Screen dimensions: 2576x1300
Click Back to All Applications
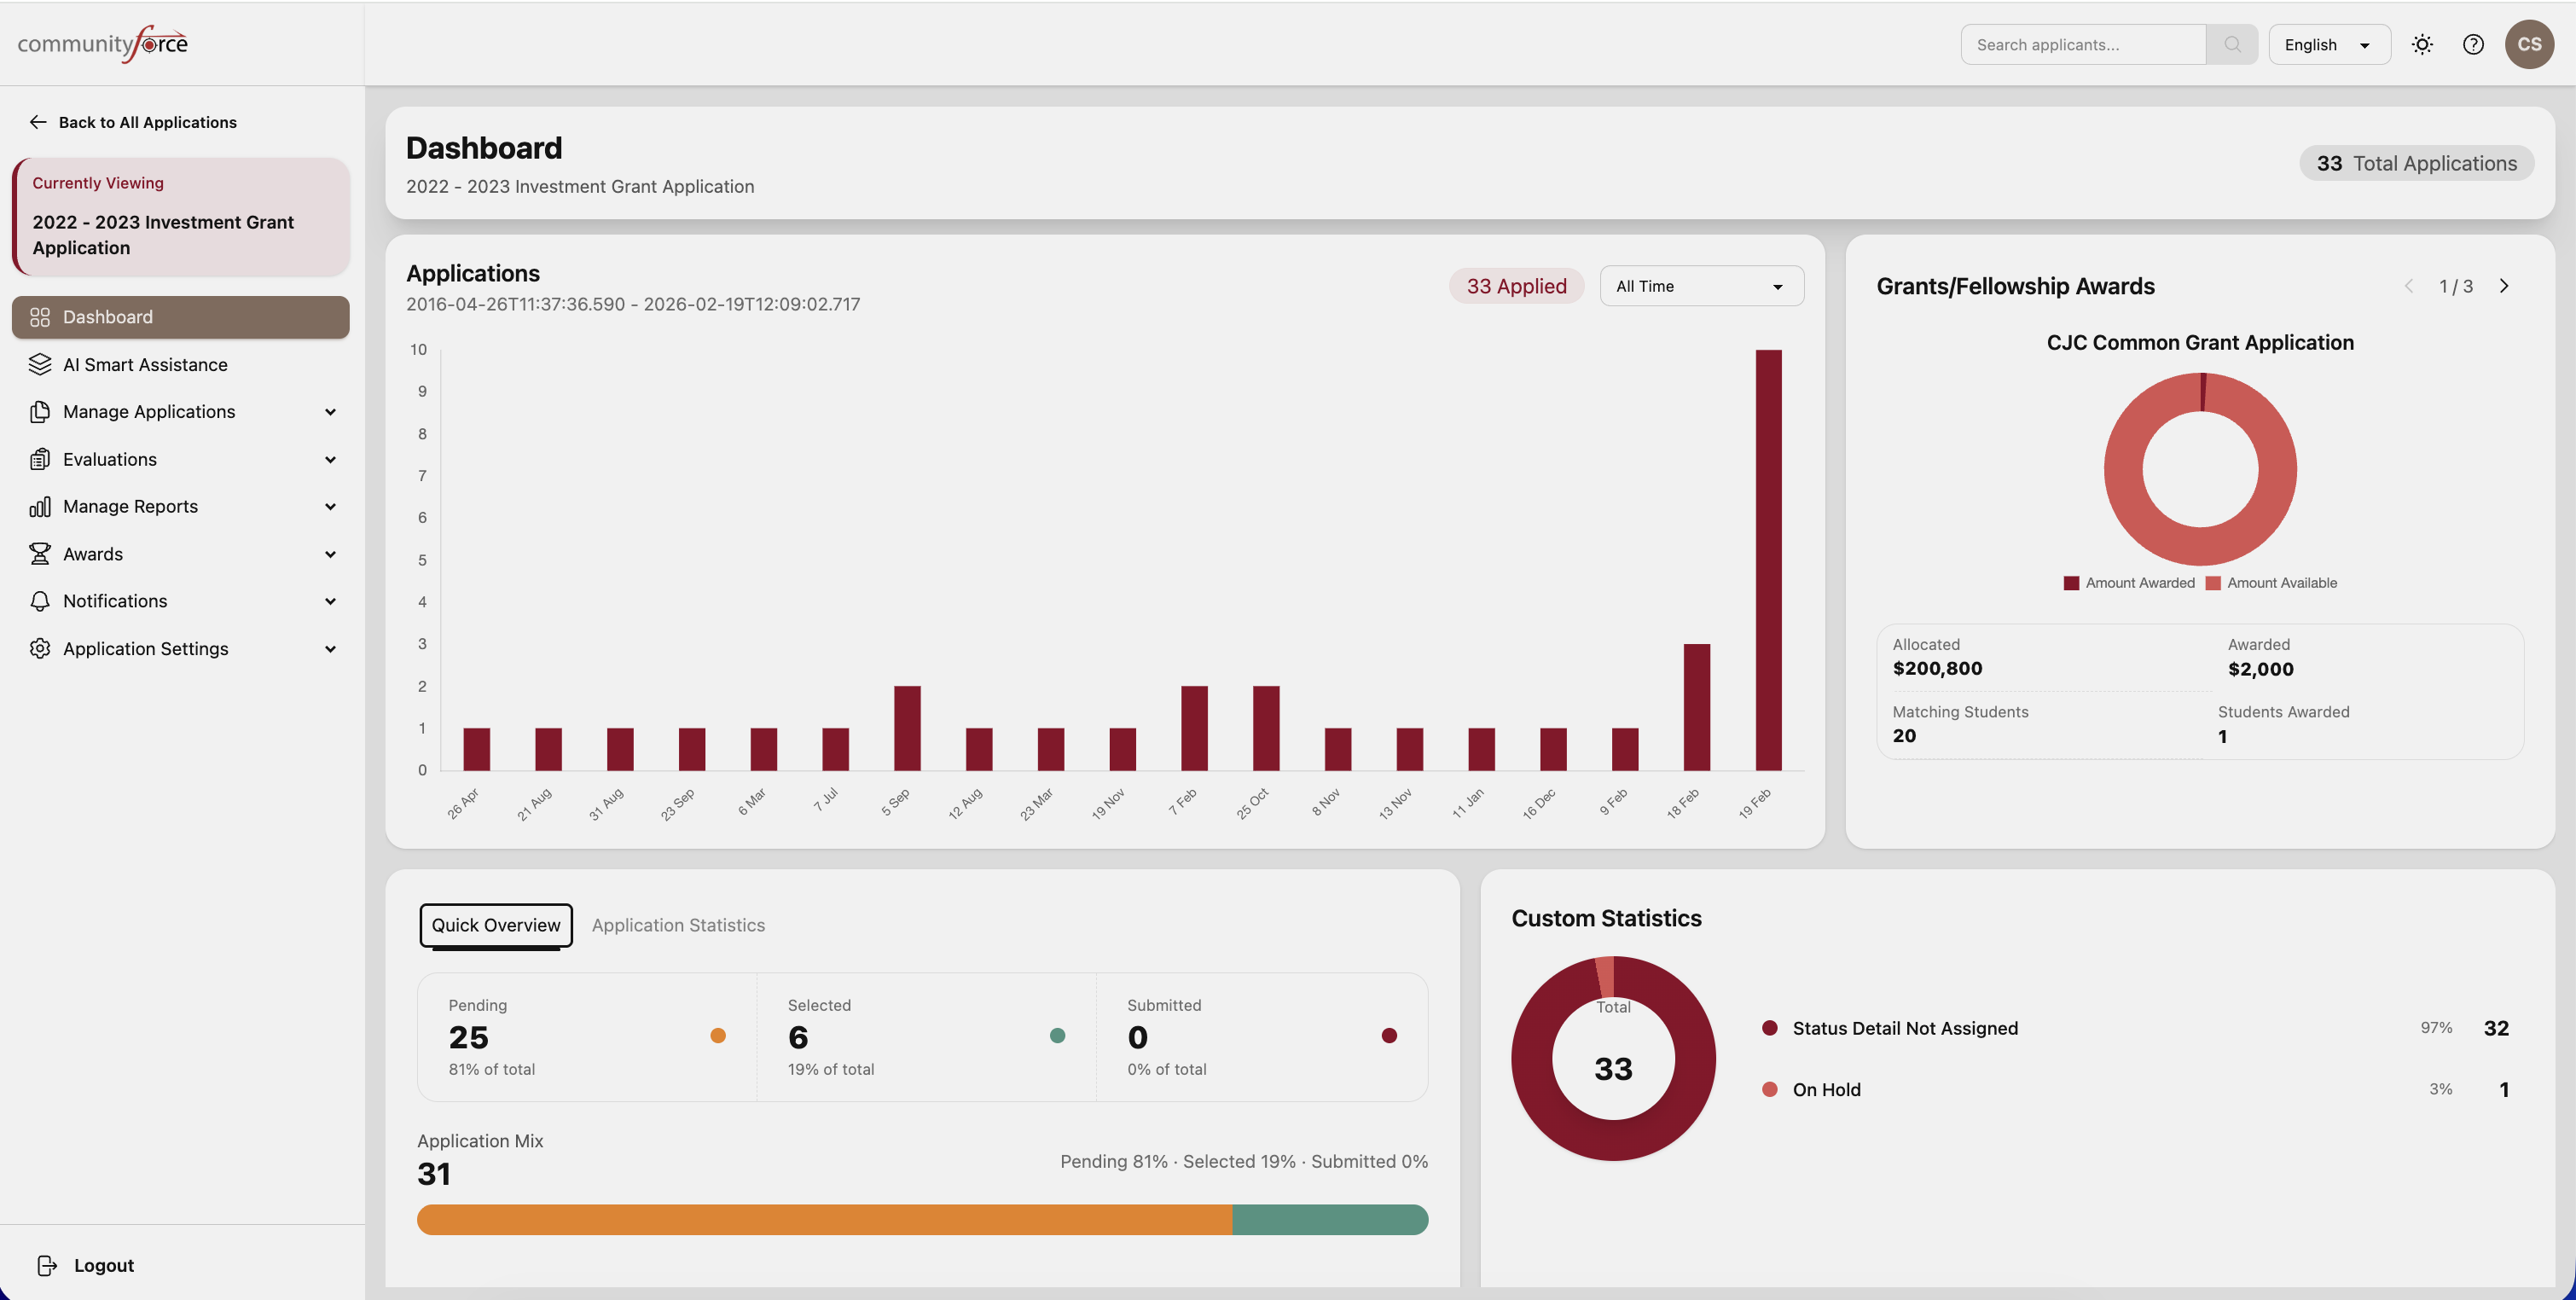pyautogui.click(x=133, y=122)
